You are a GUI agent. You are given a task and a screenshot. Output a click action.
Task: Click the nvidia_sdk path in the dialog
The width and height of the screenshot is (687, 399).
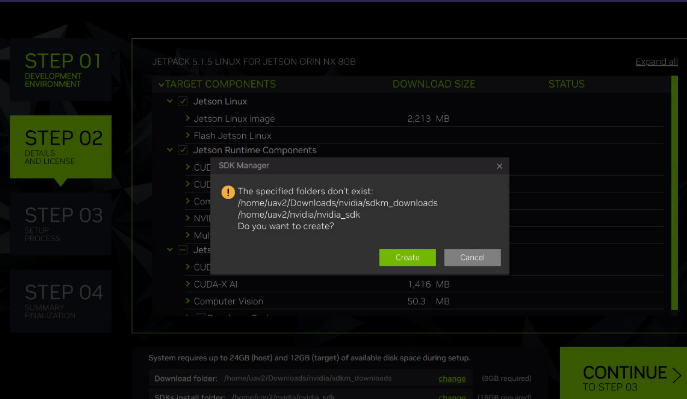(299, 215)
